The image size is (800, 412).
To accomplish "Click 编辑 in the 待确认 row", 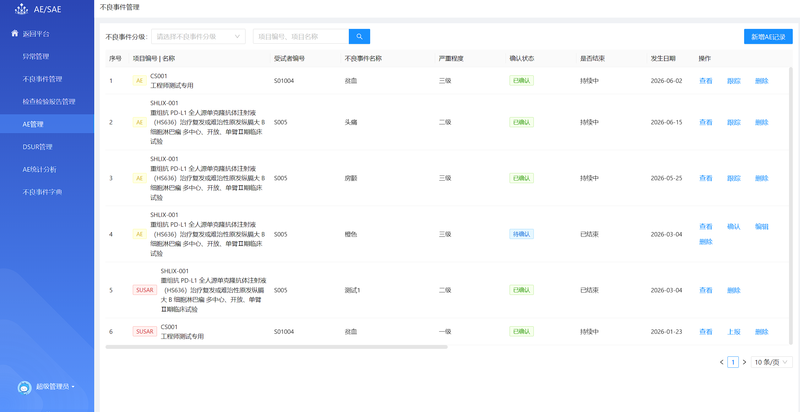I will (762, 226).
